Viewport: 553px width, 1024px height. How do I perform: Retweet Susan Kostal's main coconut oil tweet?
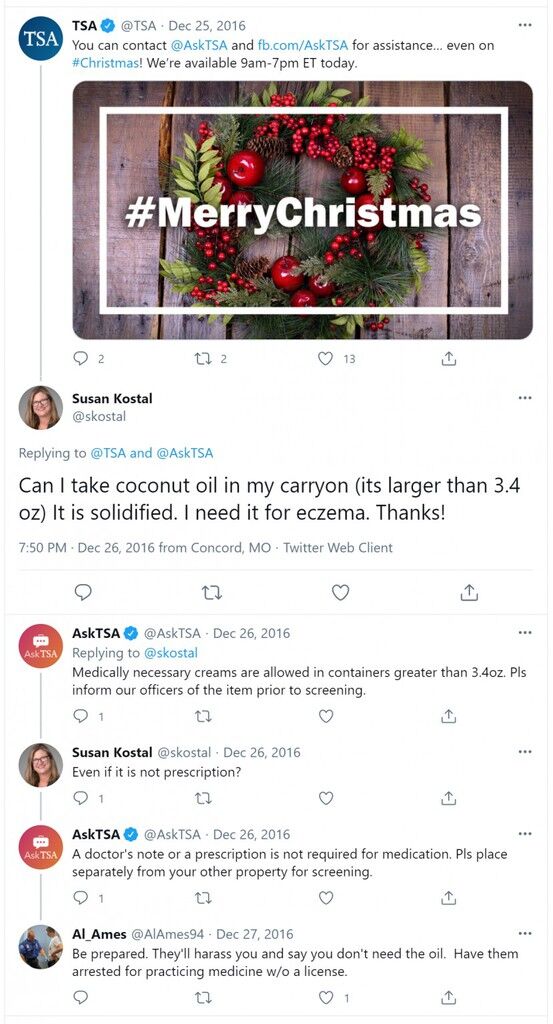[x=212, y=592]
